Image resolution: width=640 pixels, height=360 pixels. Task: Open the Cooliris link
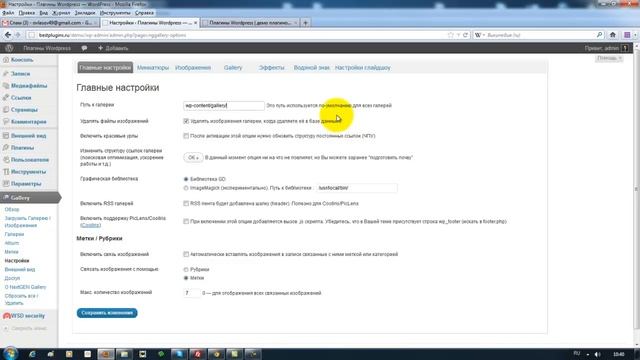[x=90, y=225]
